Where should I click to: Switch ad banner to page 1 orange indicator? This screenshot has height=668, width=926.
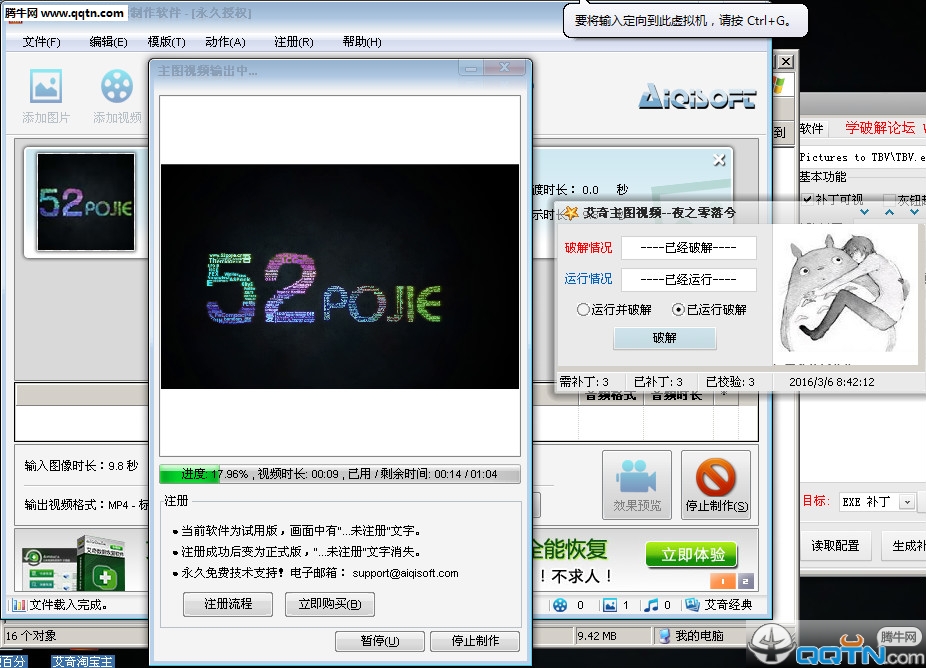(x=723, y=581)
